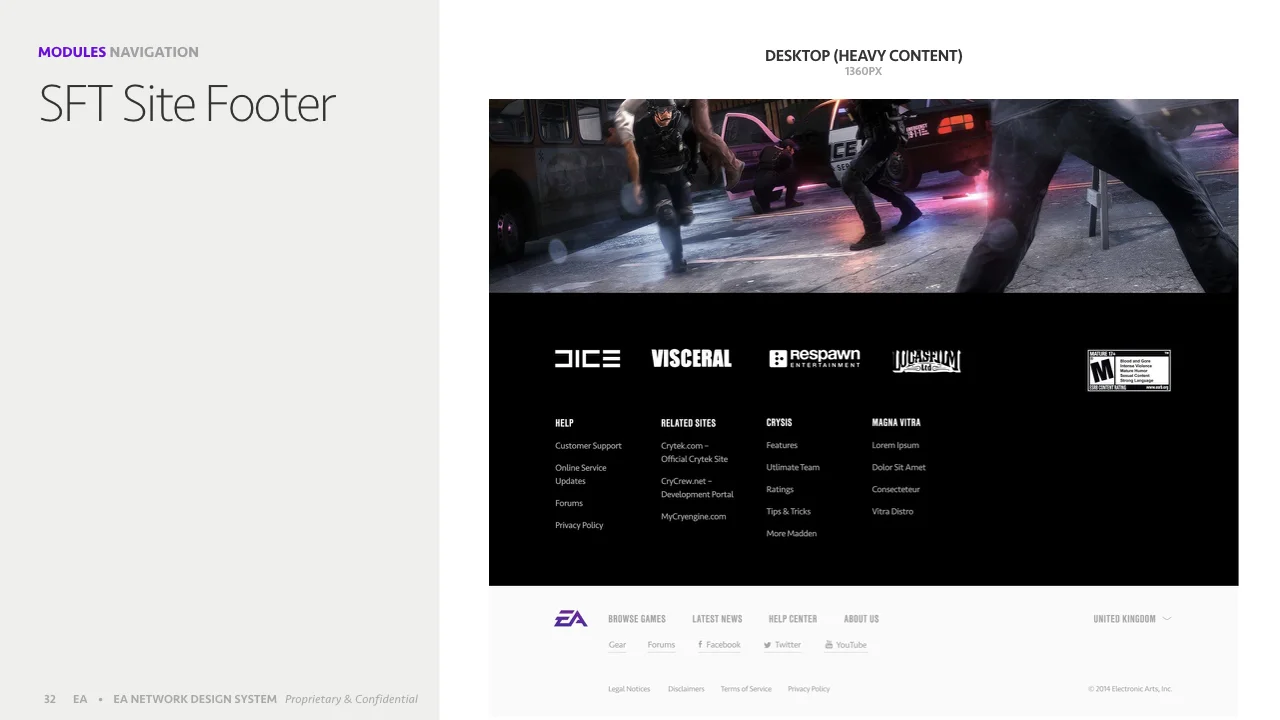Viewport: 1280px width, 720px height.
Task: Click the Magna Vitra column heading
Action: tap(896, 423)
